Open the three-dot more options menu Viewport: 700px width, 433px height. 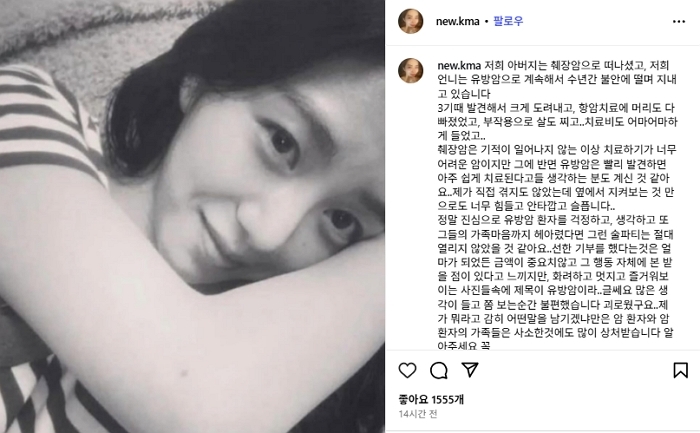coord(679,21)
